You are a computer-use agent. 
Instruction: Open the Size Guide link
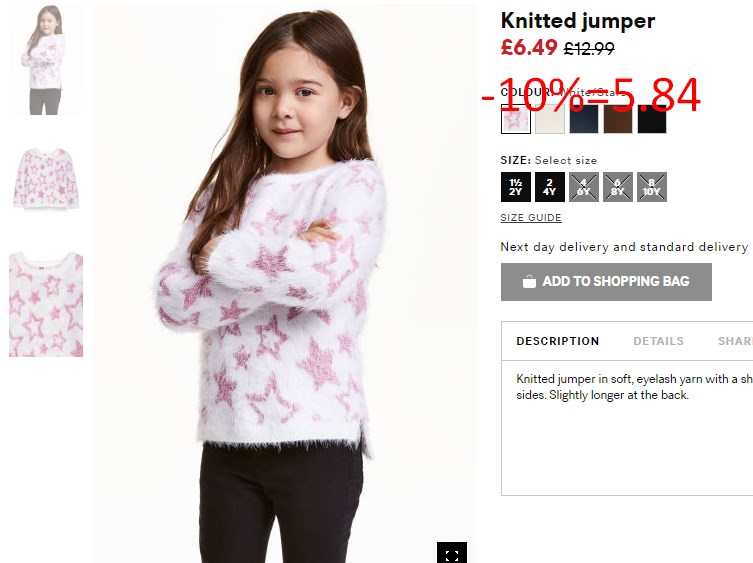pyautogui.click(x=531, y=218)
